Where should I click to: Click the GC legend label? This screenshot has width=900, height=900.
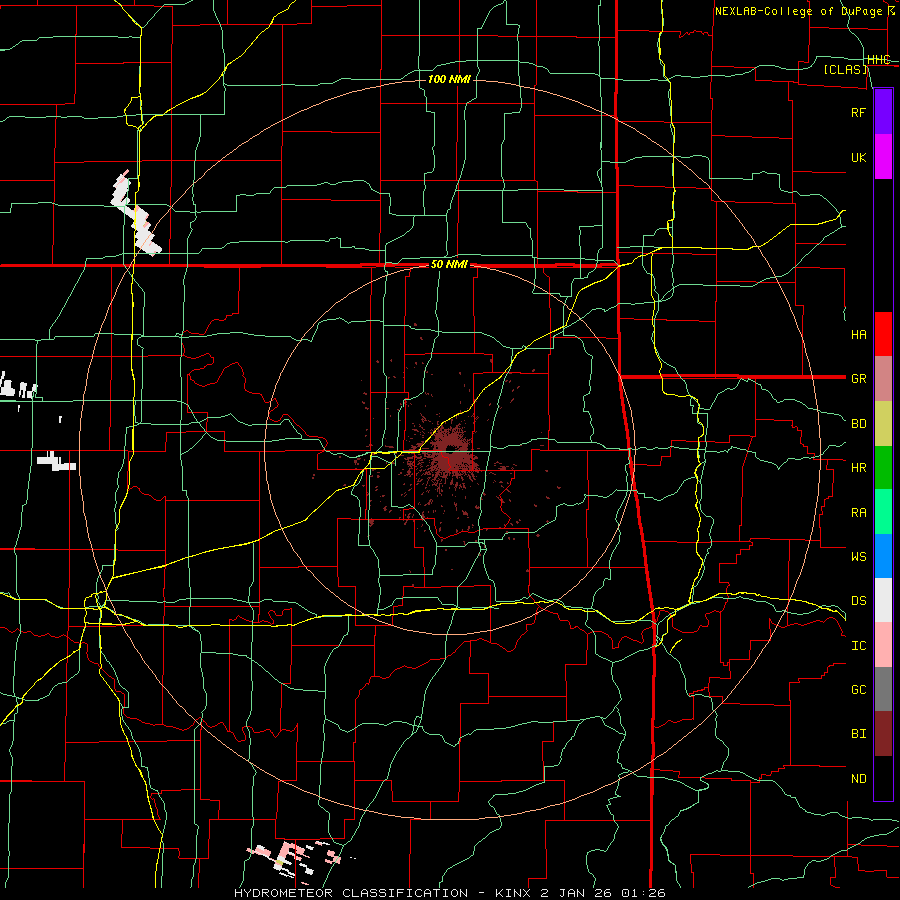point(858,690)
